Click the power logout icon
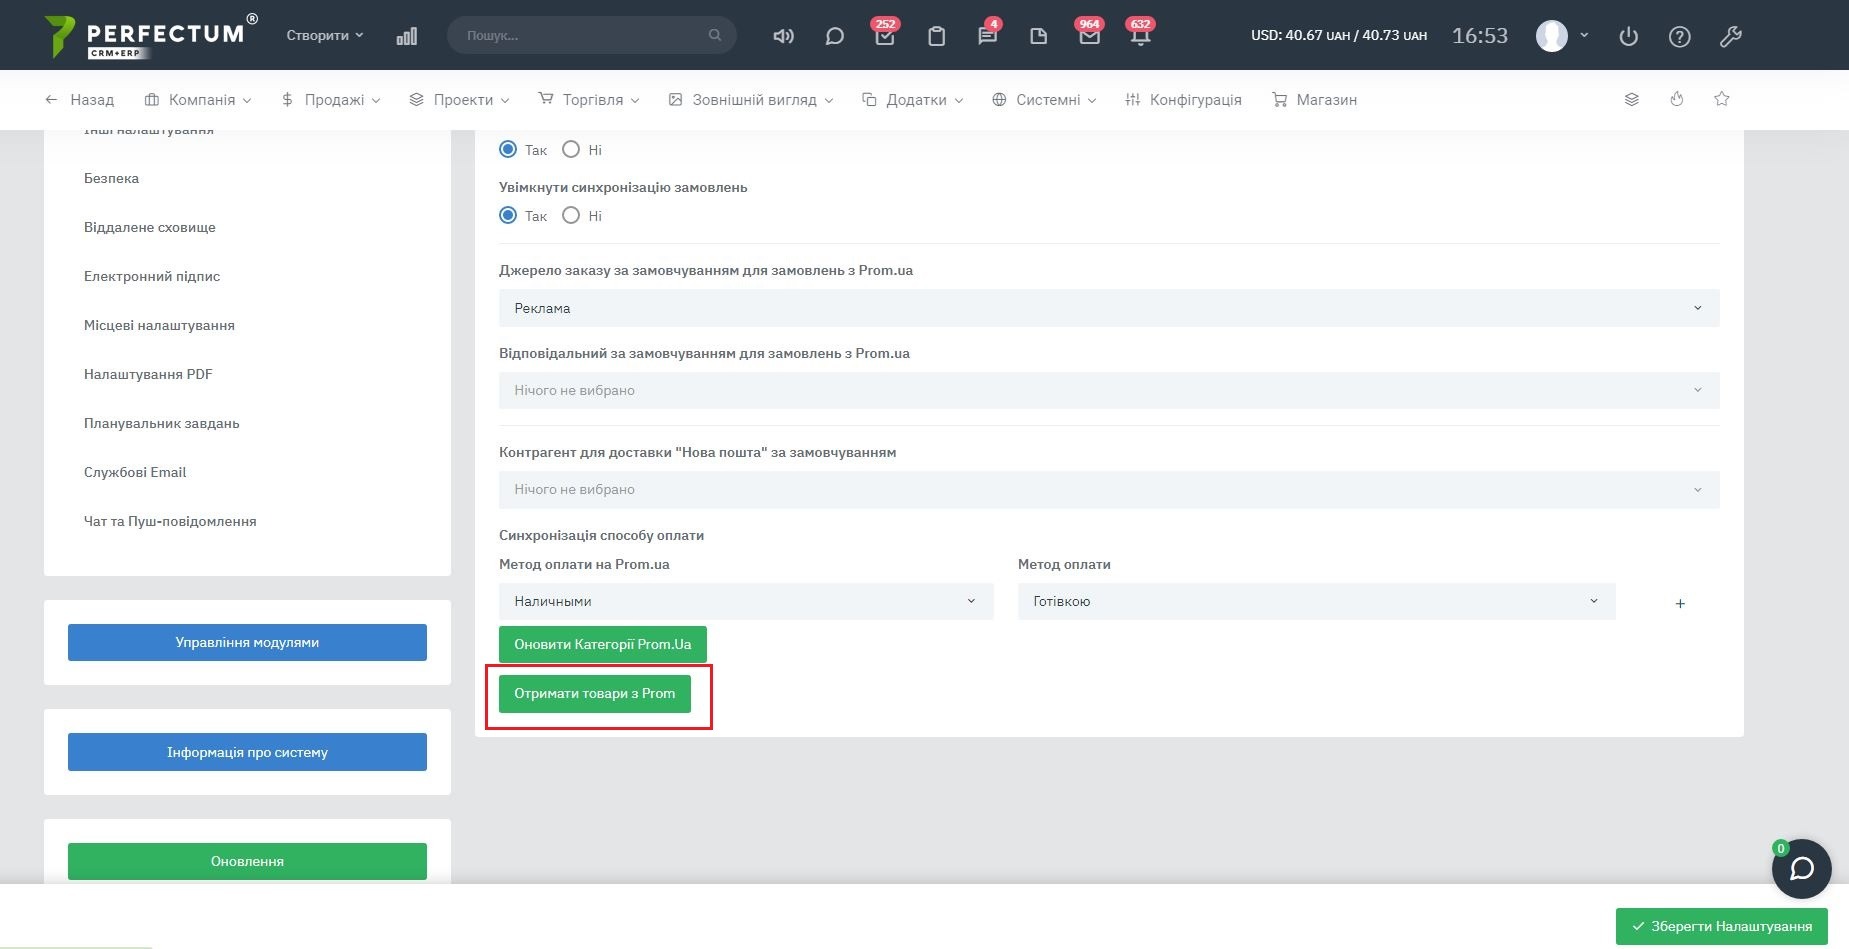Image resolution: width=1849 pixels, height=949 pixels. pyautogui.click(x=1628, y=36)
